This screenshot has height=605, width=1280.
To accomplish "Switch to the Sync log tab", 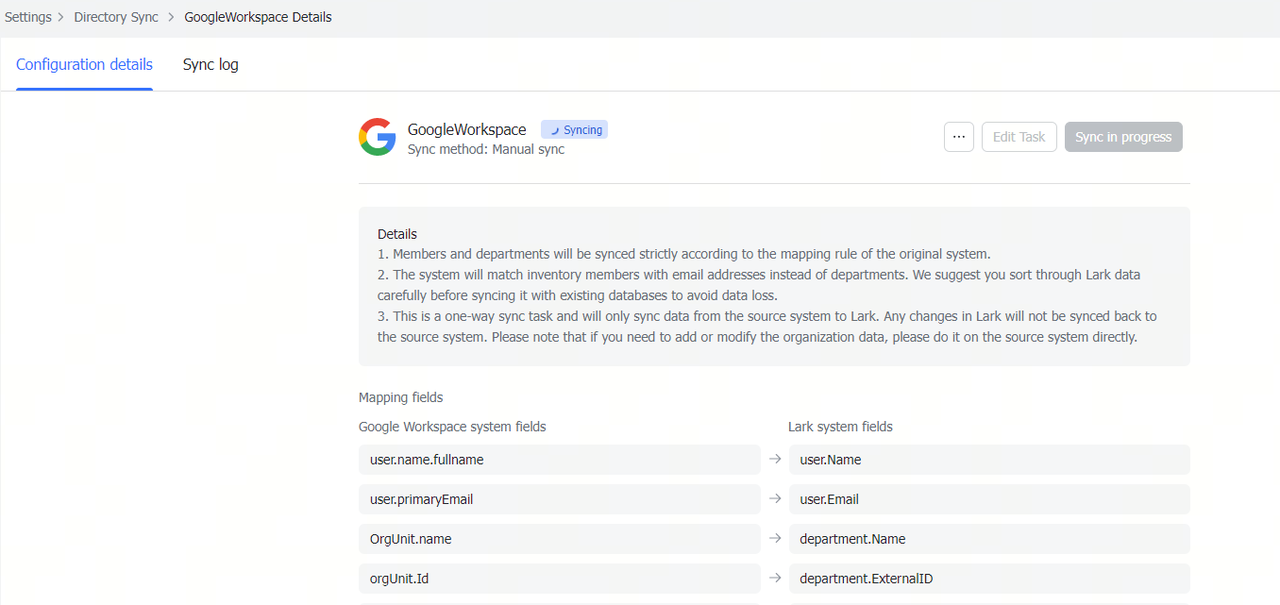I will coord(210,64).
